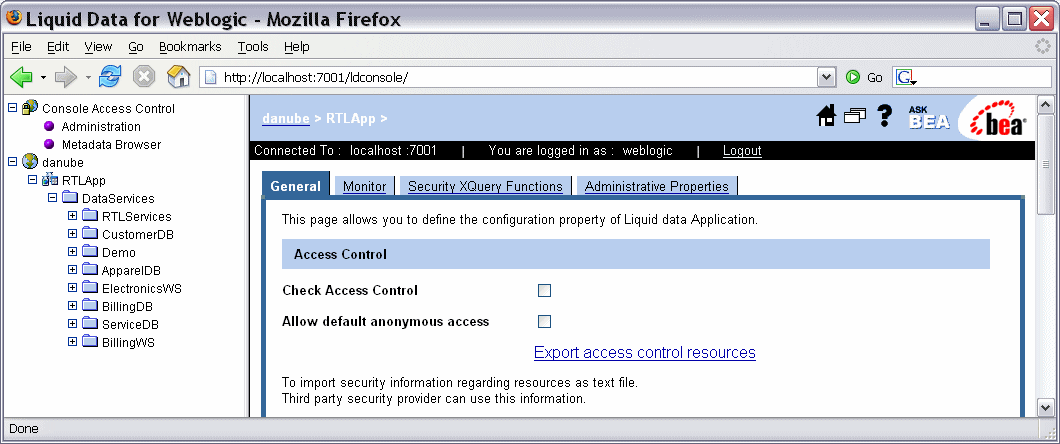This screenshot has width=1060, height=444.
Task: Click Export access control resources link
Action: [x=645, y=353]
